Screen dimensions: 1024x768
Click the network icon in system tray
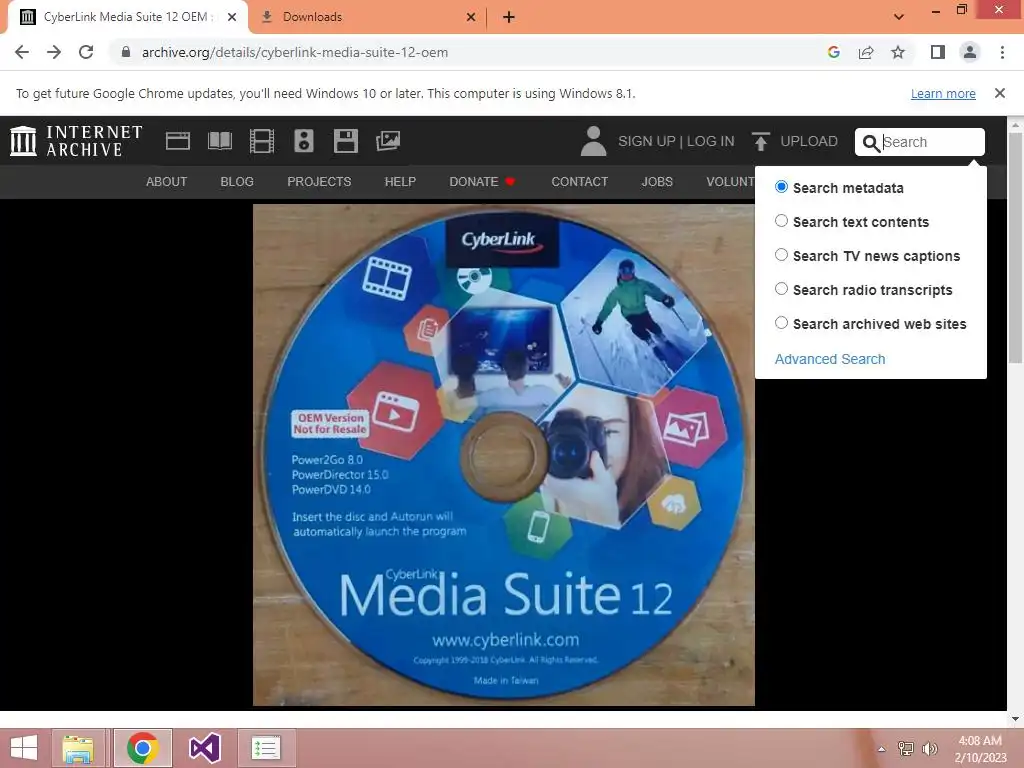tap(905, 749)
